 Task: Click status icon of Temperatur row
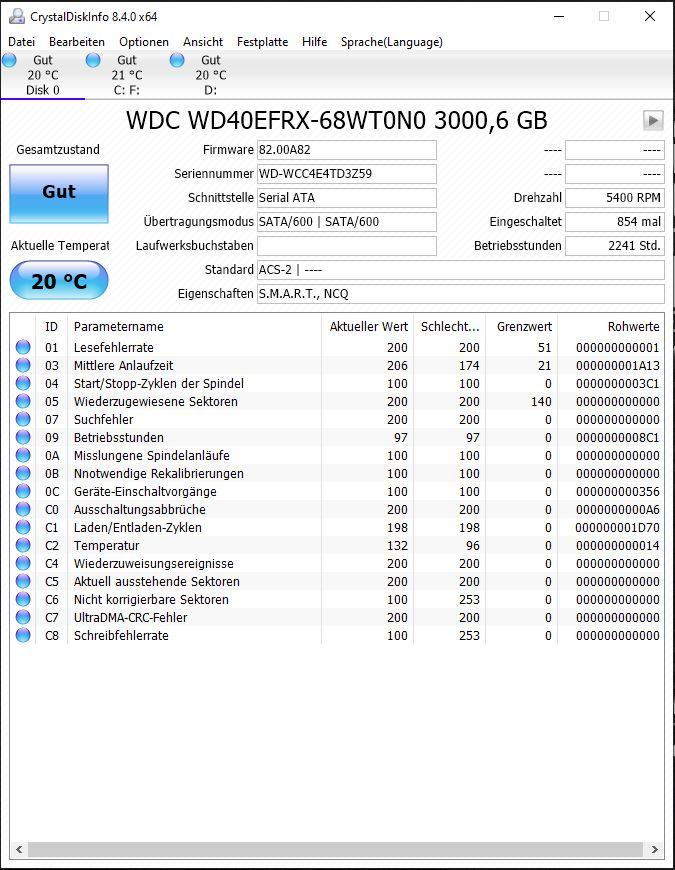tap(23, 545)
